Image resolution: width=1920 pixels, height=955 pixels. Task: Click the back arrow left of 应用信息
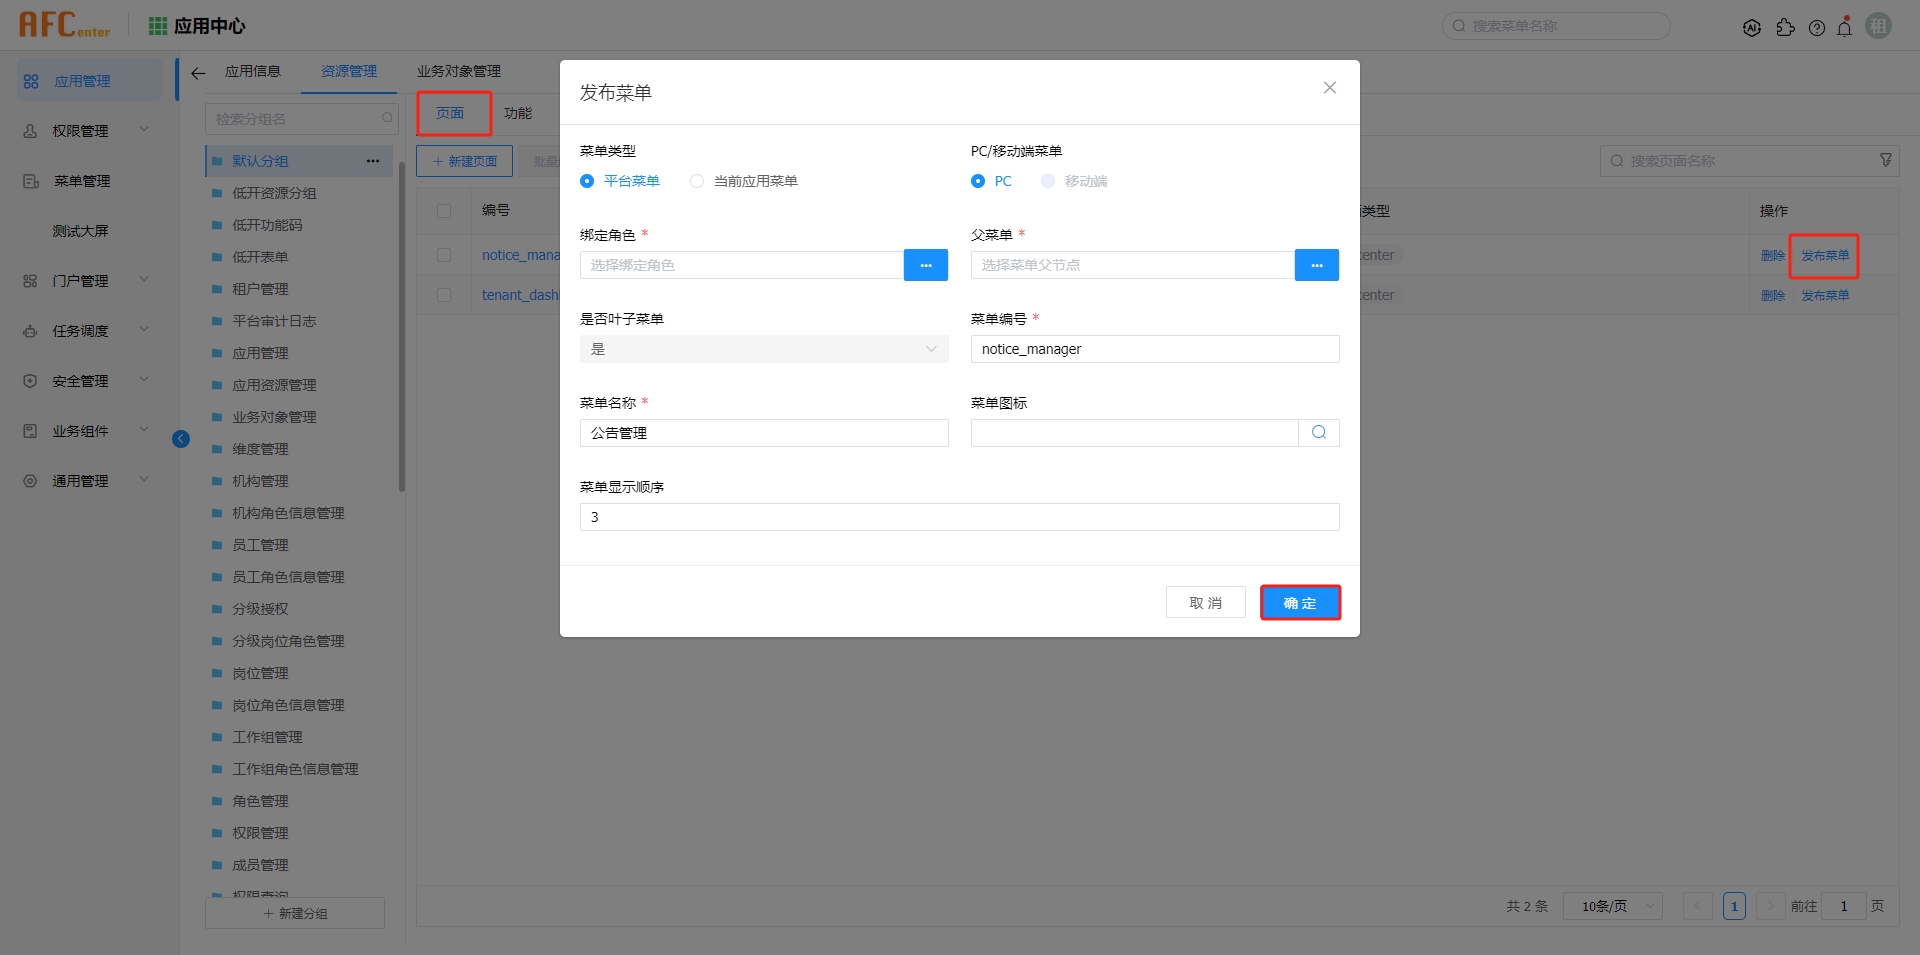click(197, 72)
